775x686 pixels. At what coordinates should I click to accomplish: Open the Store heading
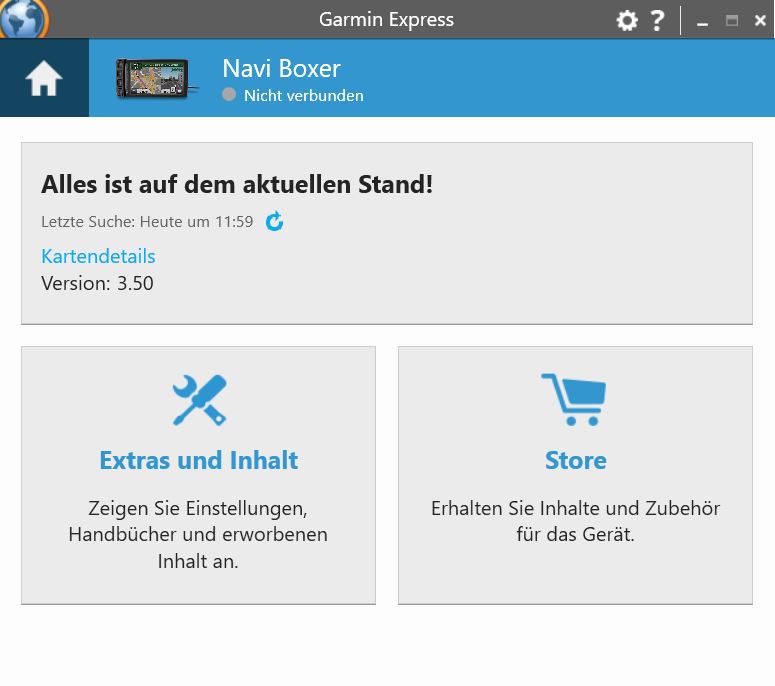tap(575, 460)
